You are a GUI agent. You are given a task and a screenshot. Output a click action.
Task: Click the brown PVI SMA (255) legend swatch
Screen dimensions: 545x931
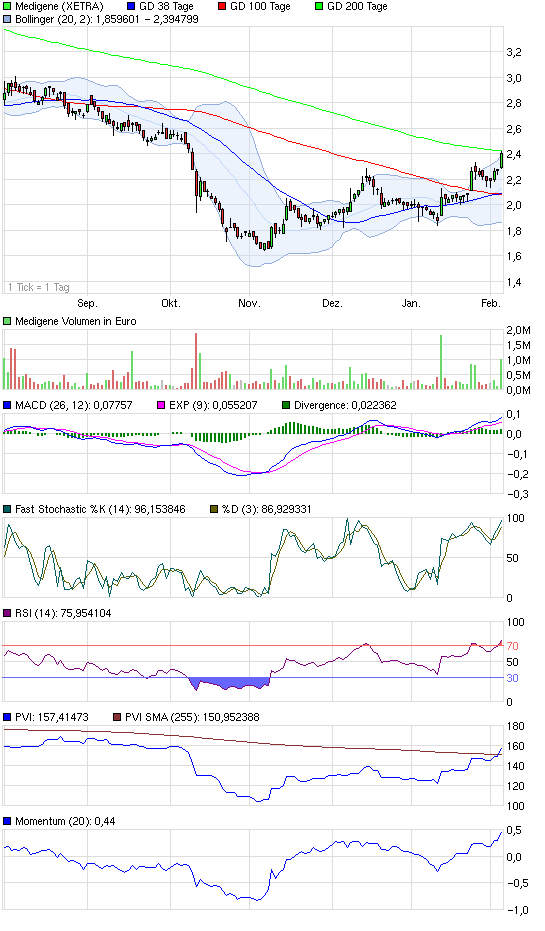coord(117,717)
